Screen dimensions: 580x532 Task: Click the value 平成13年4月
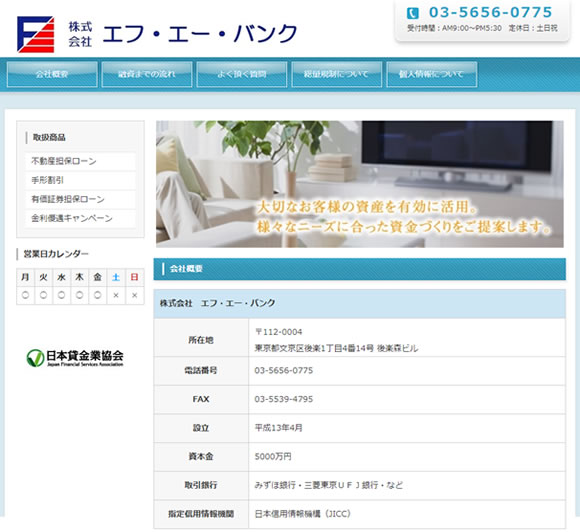pos(279,428)
